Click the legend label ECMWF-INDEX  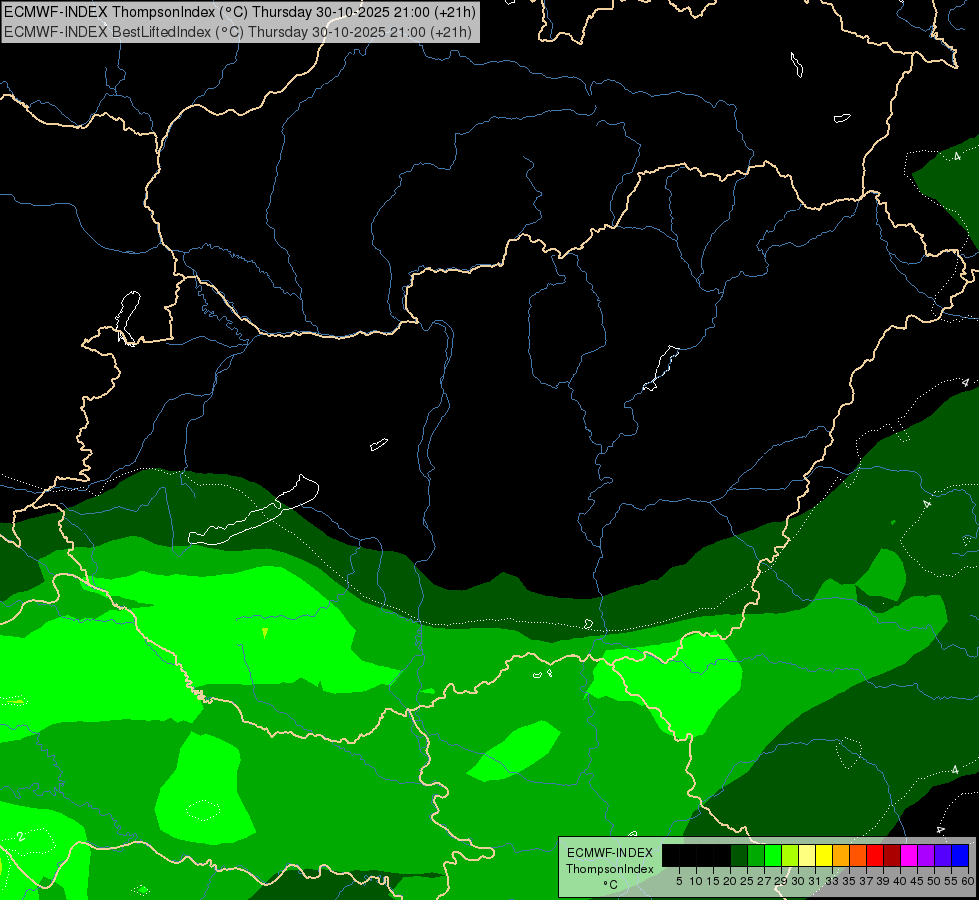pos(610,853)
